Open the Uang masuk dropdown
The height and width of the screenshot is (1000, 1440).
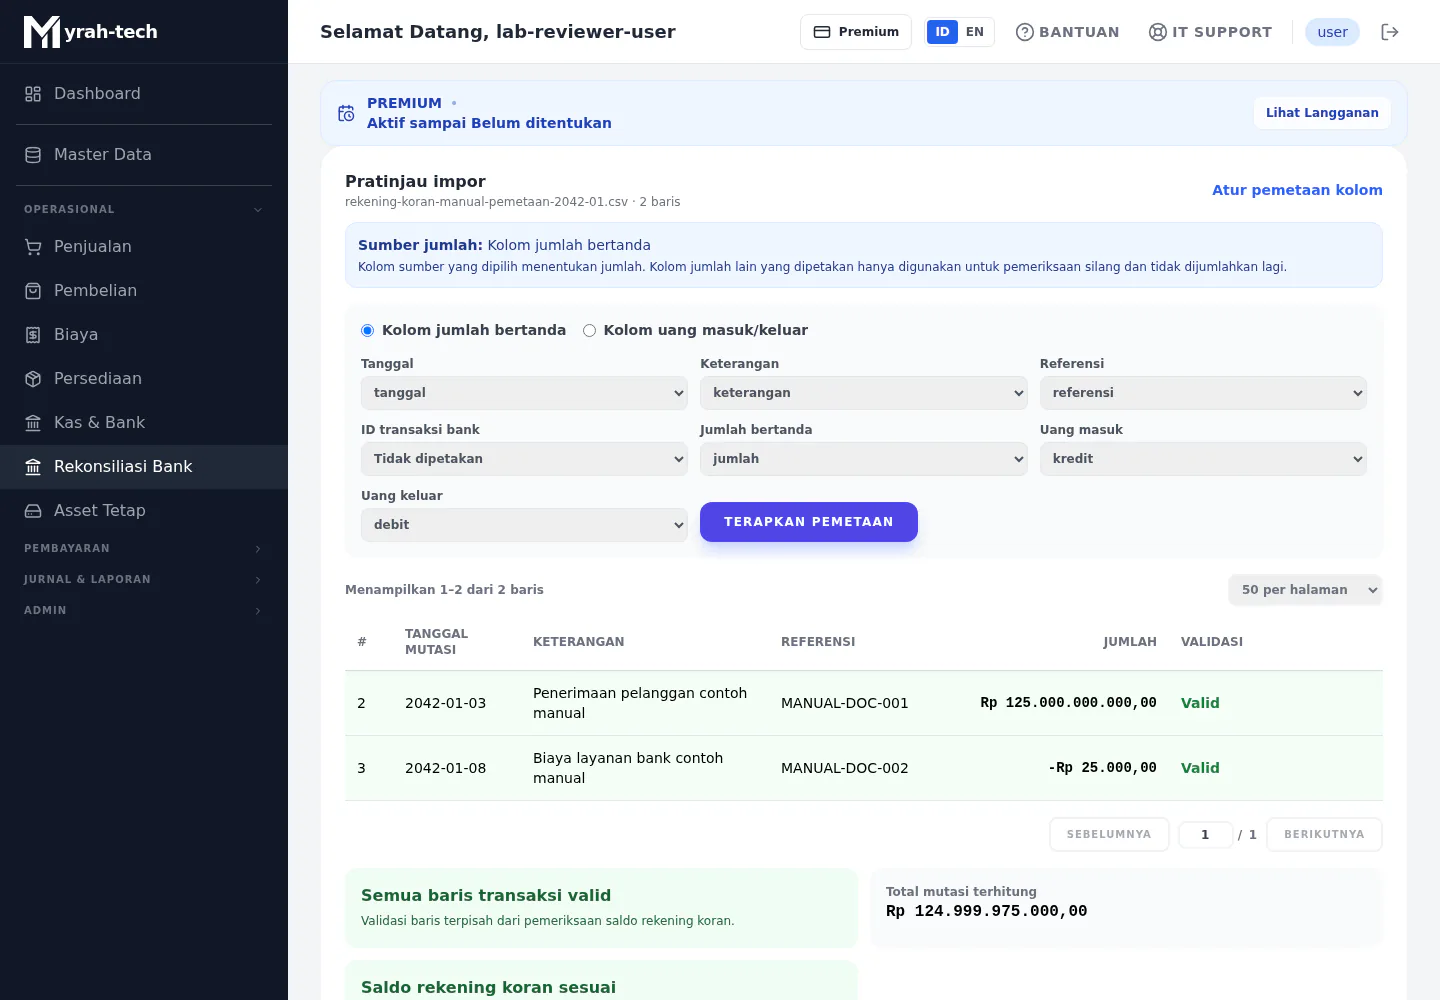(1203, 459)
